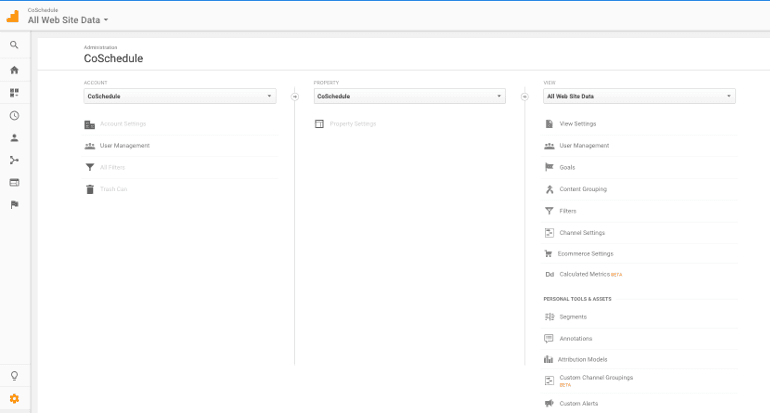Open All Filters link
770x413 pixels.
click(112, 167)
